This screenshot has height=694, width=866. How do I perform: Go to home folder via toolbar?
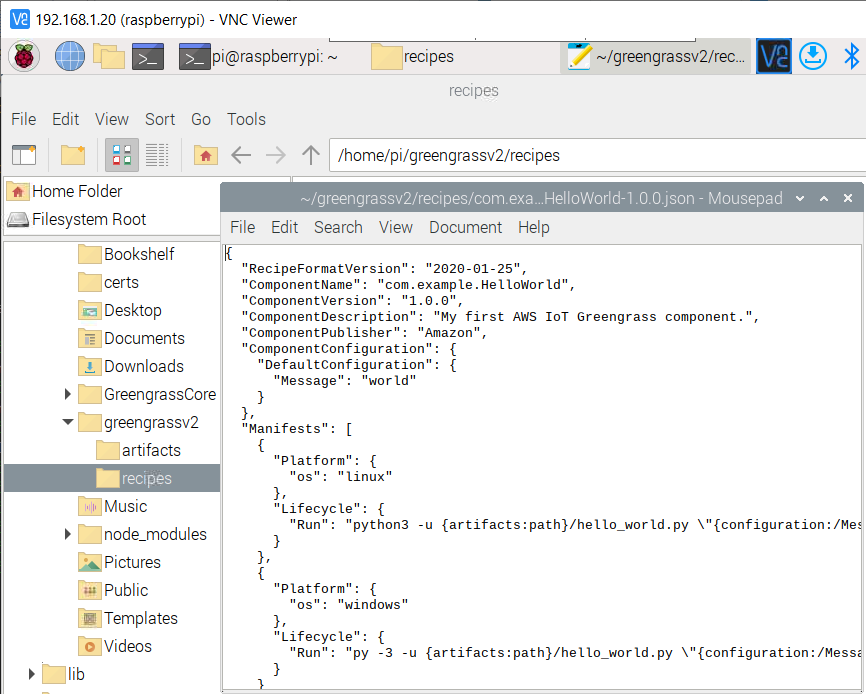[x=205, y=156]
